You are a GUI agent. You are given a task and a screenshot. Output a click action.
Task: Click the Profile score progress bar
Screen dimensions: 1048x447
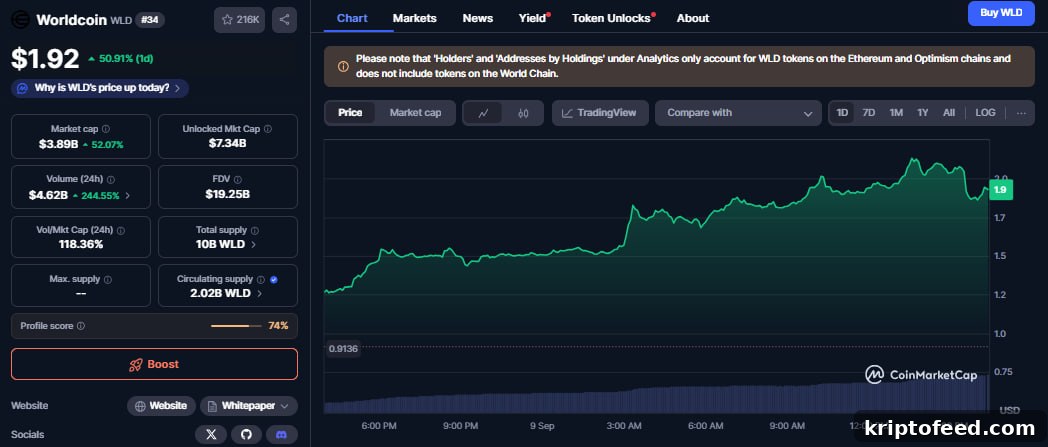coord(236,326)
